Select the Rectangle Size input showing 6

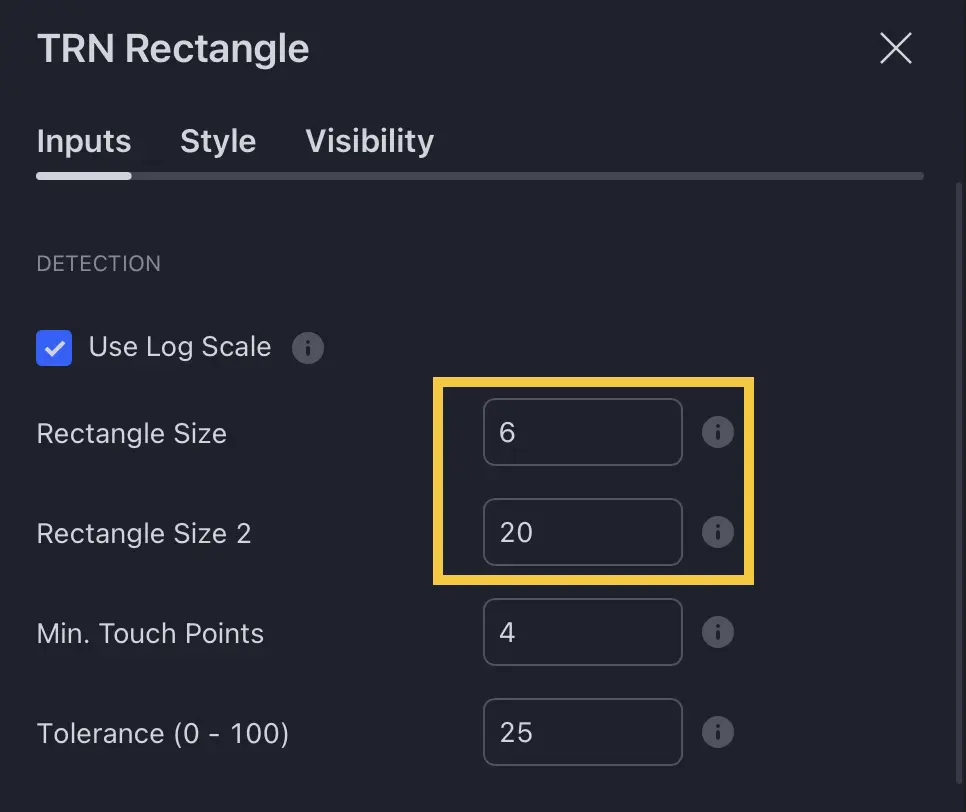pos(582,432)
